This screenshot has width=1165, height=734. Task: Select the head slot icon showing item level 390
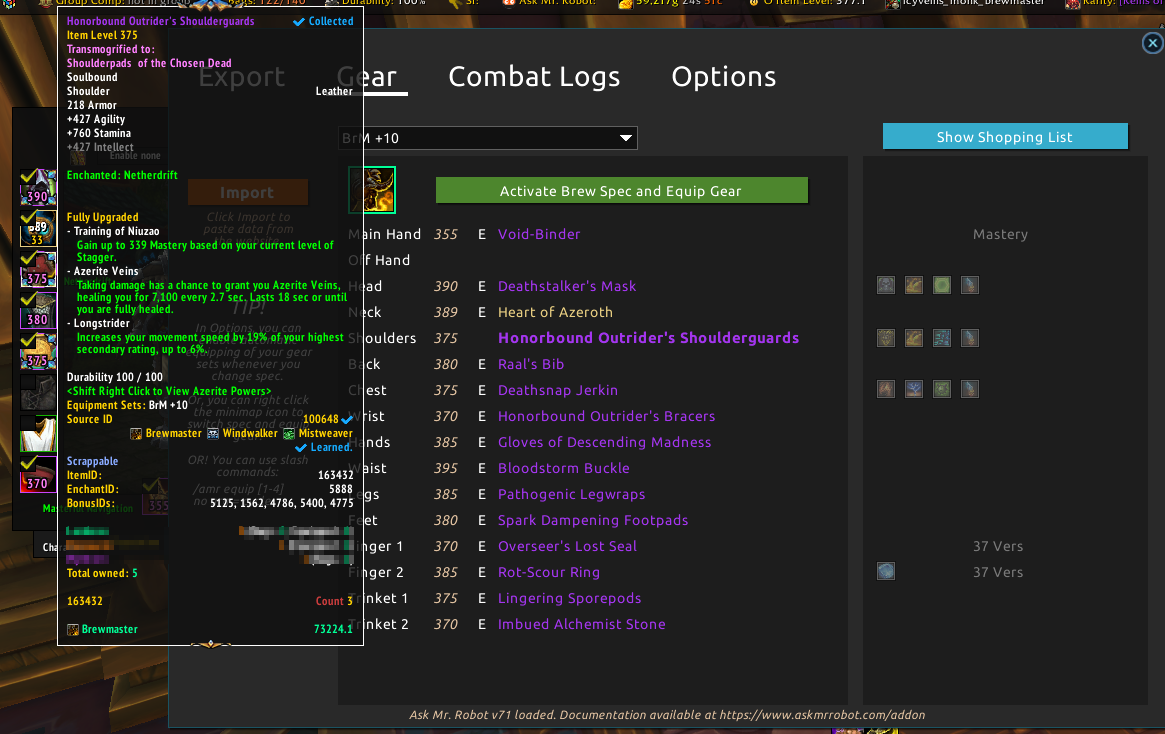pos(38,187)
